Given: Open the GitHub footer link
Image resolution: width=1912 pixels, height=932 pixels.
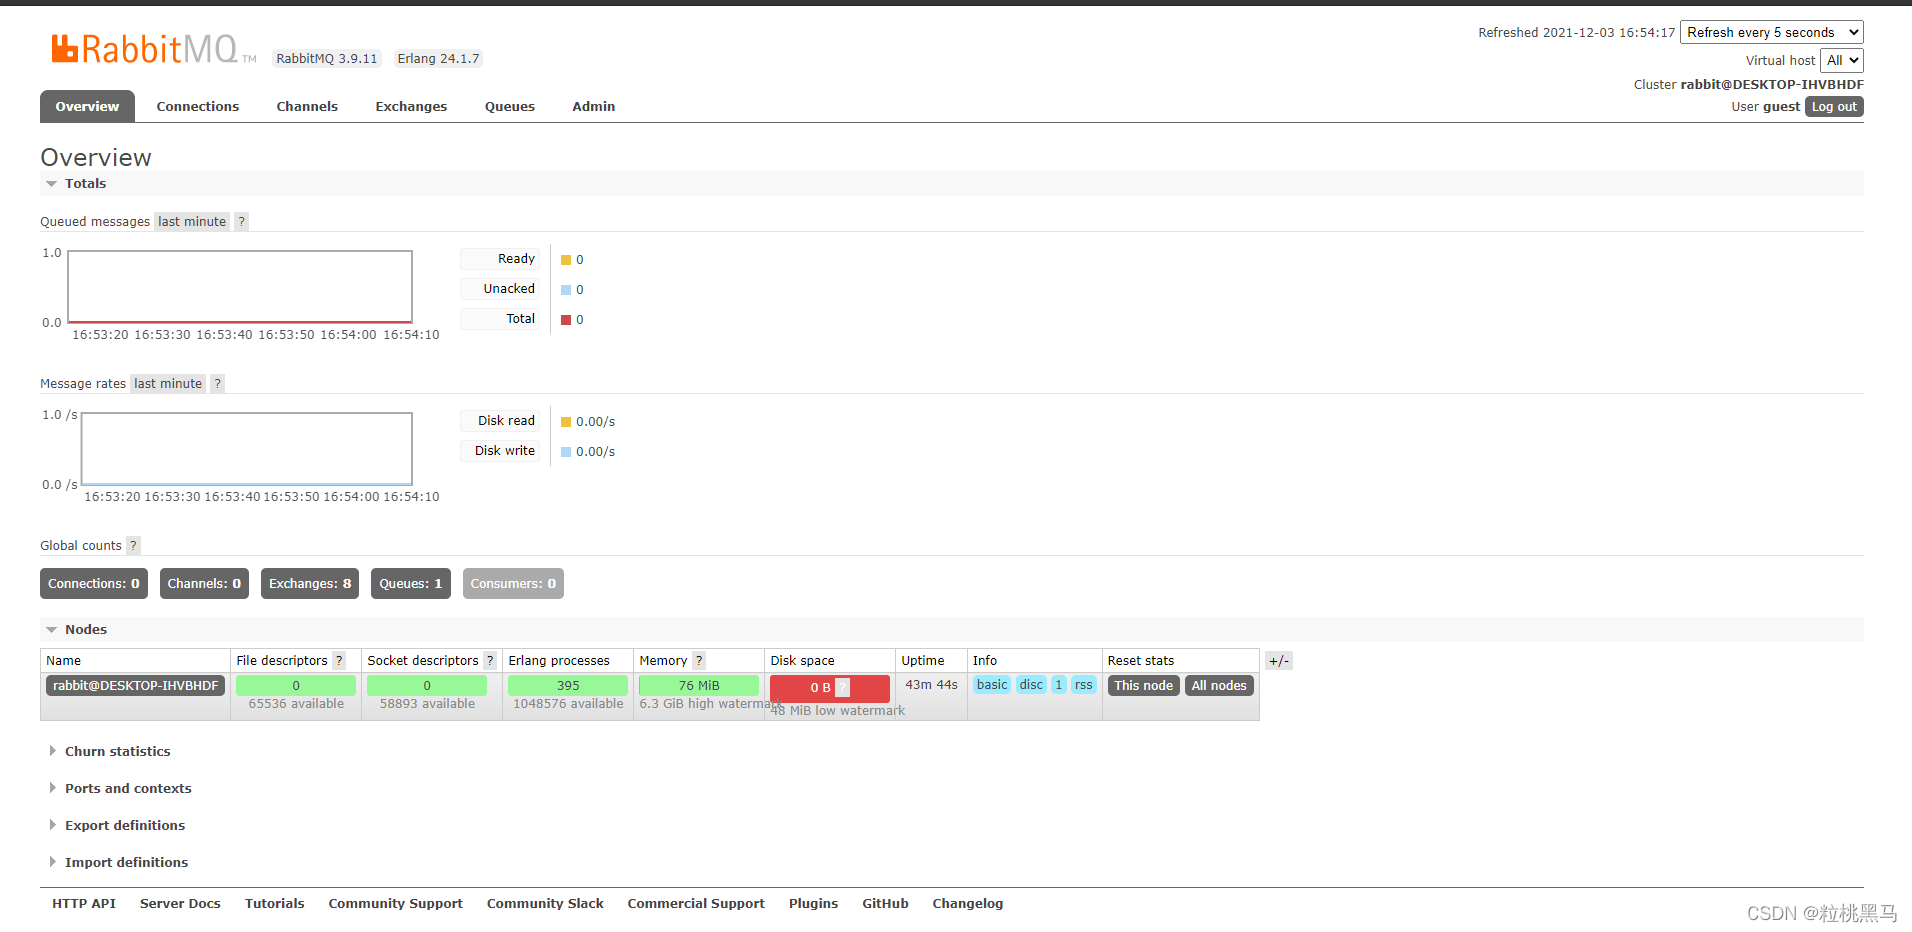Looking at the screenshot, I should [886, 904].
